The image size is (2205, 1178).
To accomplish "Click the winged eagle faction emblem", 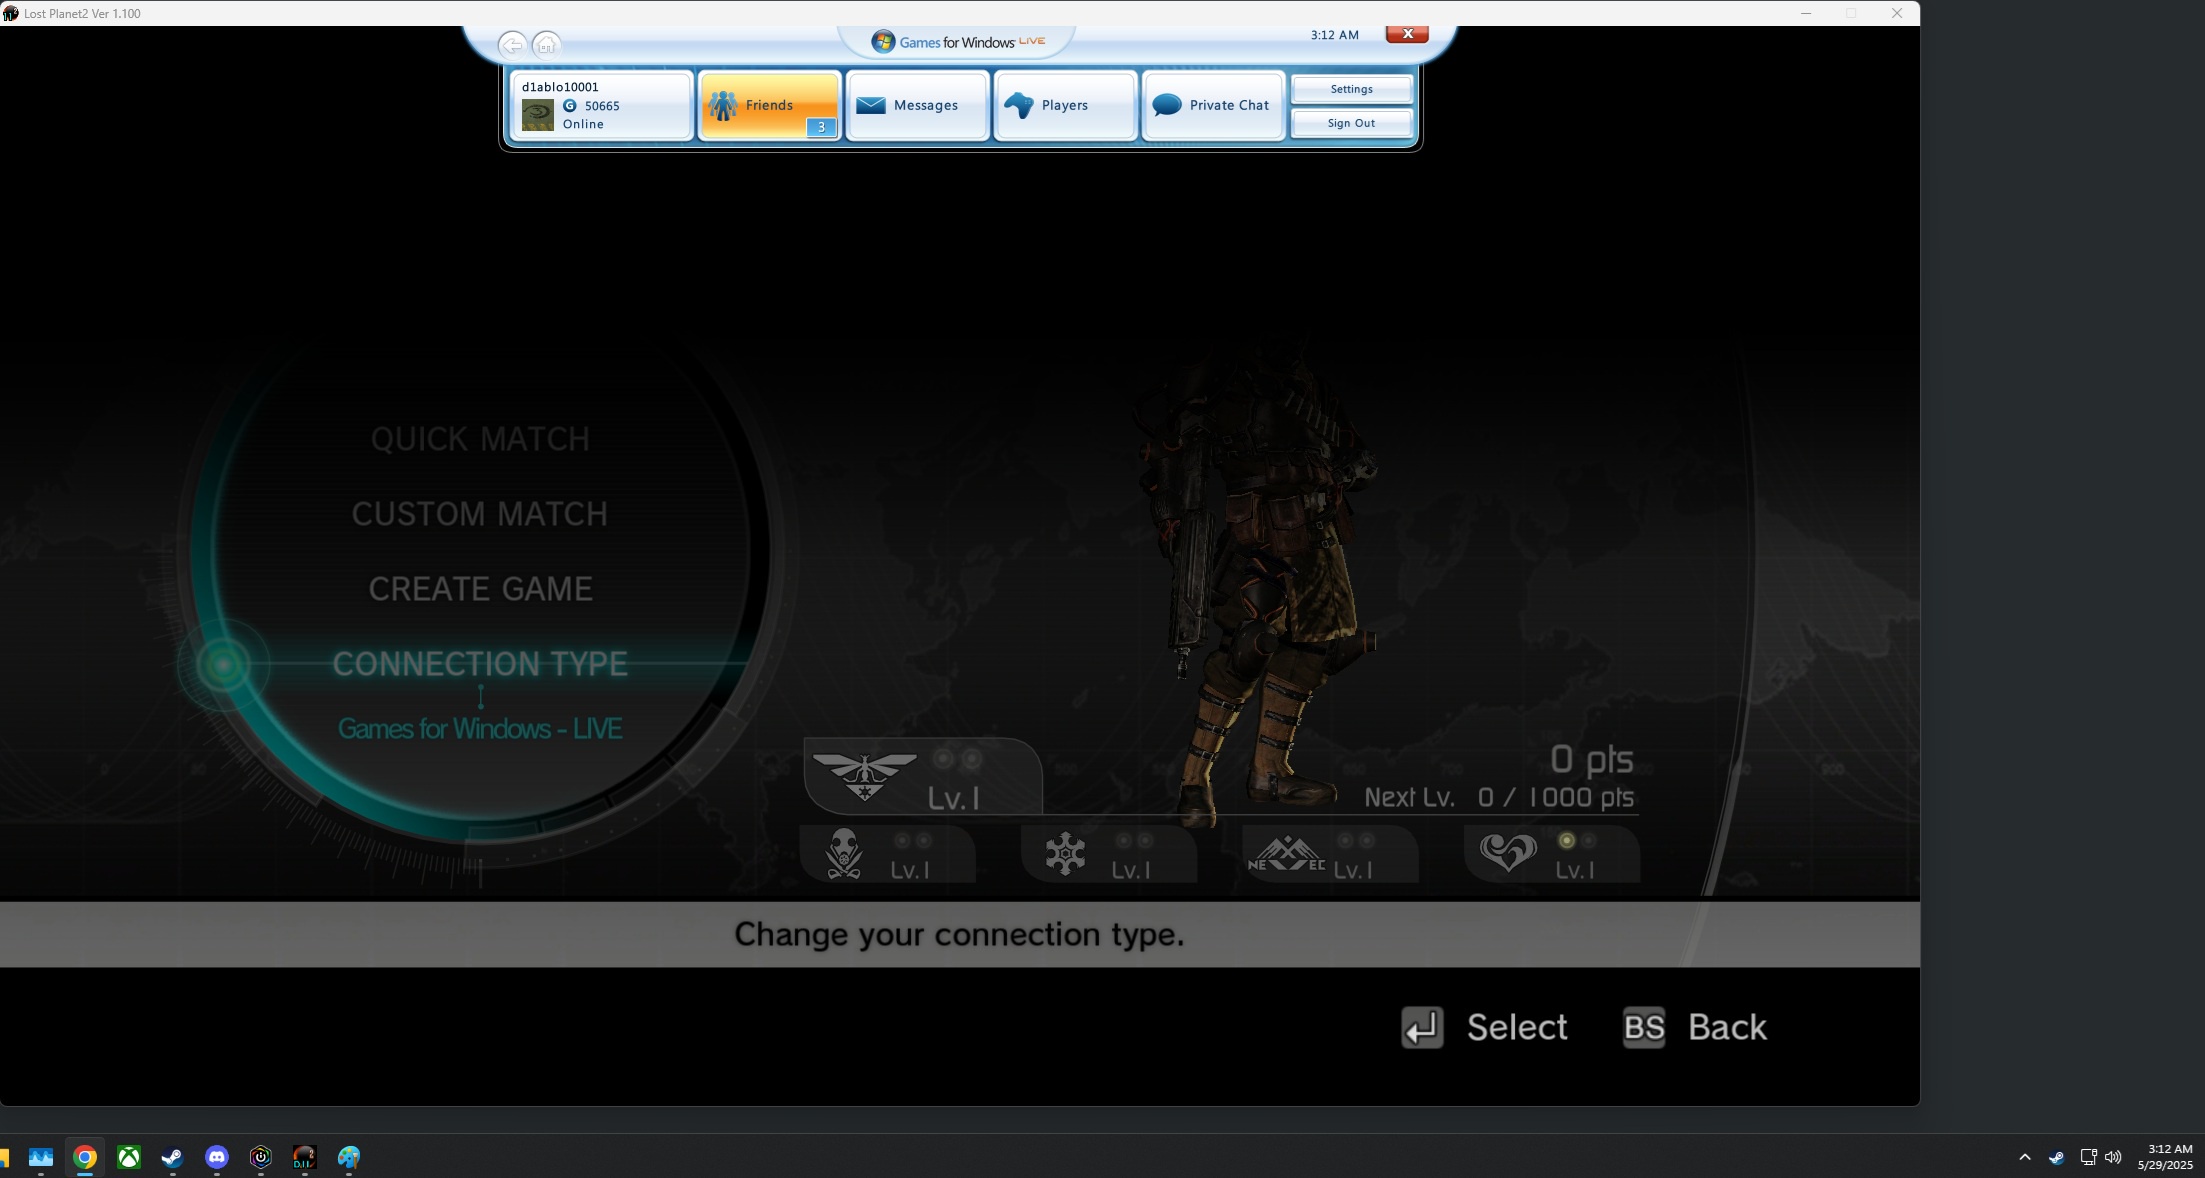I will point(865,776).
